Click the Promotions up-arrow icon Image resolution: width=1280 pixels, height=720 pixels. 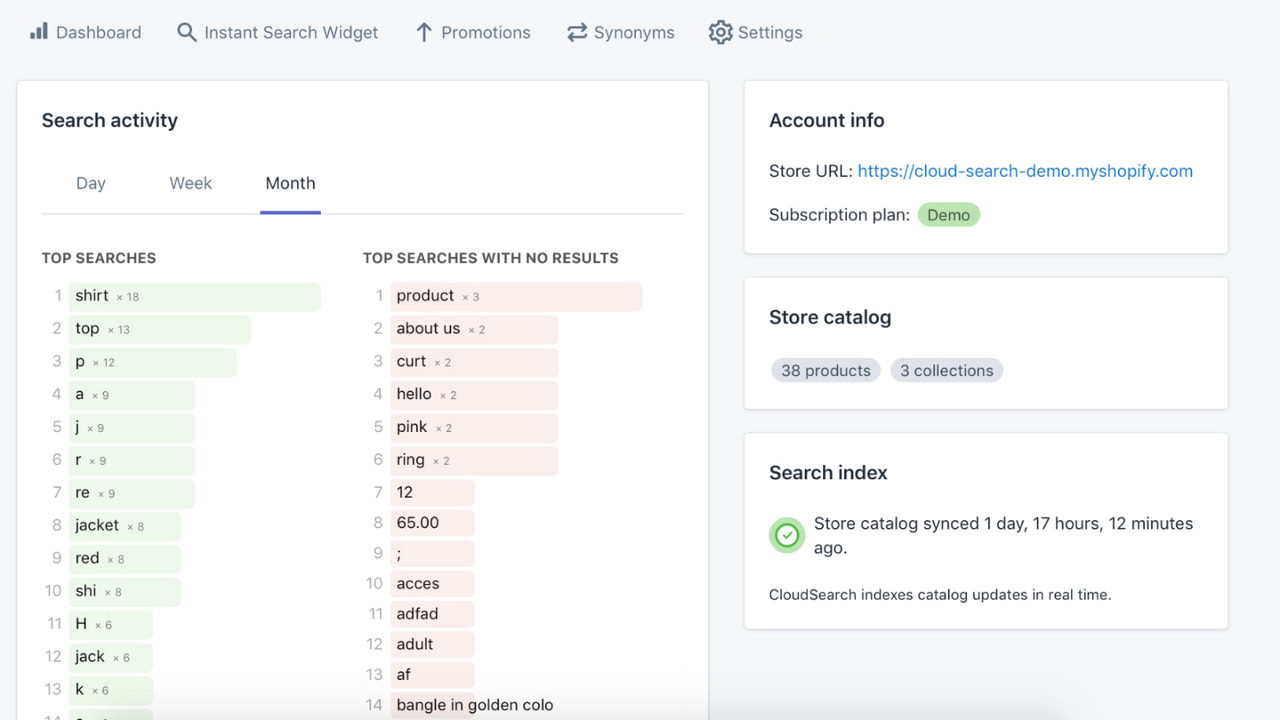tap(423, 31)
